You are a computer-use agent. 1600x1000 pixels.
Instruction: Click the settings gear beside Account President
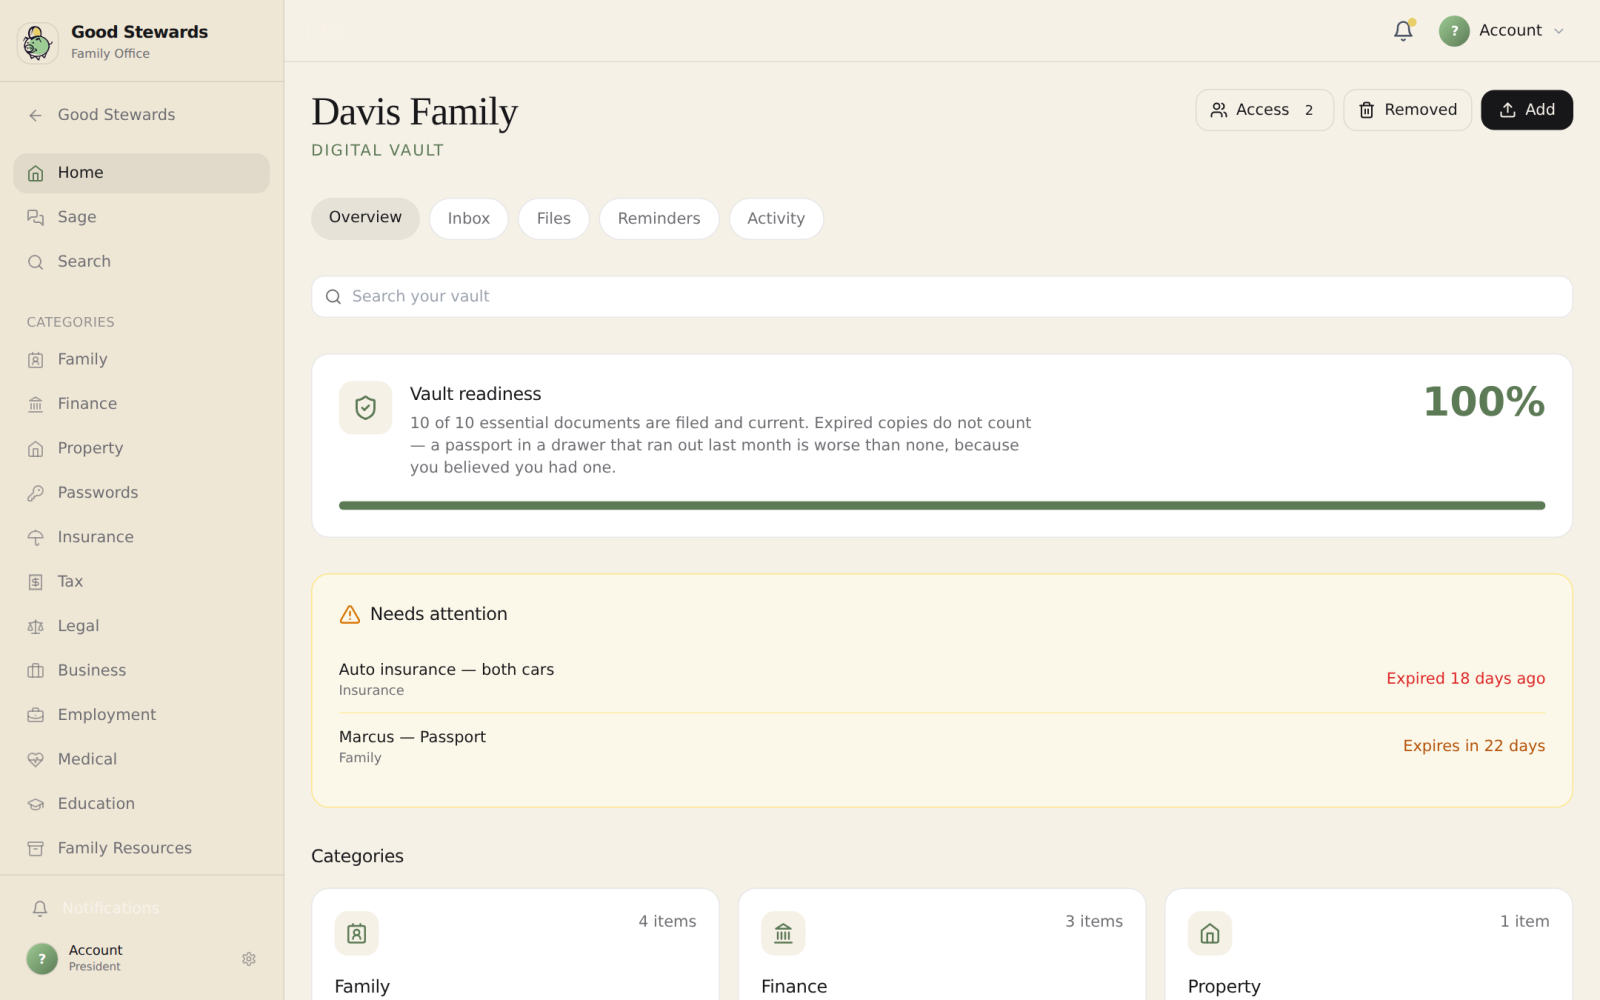[249, 959]
